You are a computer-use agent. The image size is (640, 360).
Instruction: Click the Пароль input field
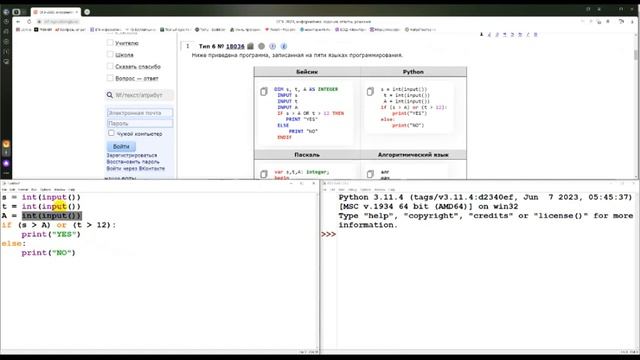point(140,123)
